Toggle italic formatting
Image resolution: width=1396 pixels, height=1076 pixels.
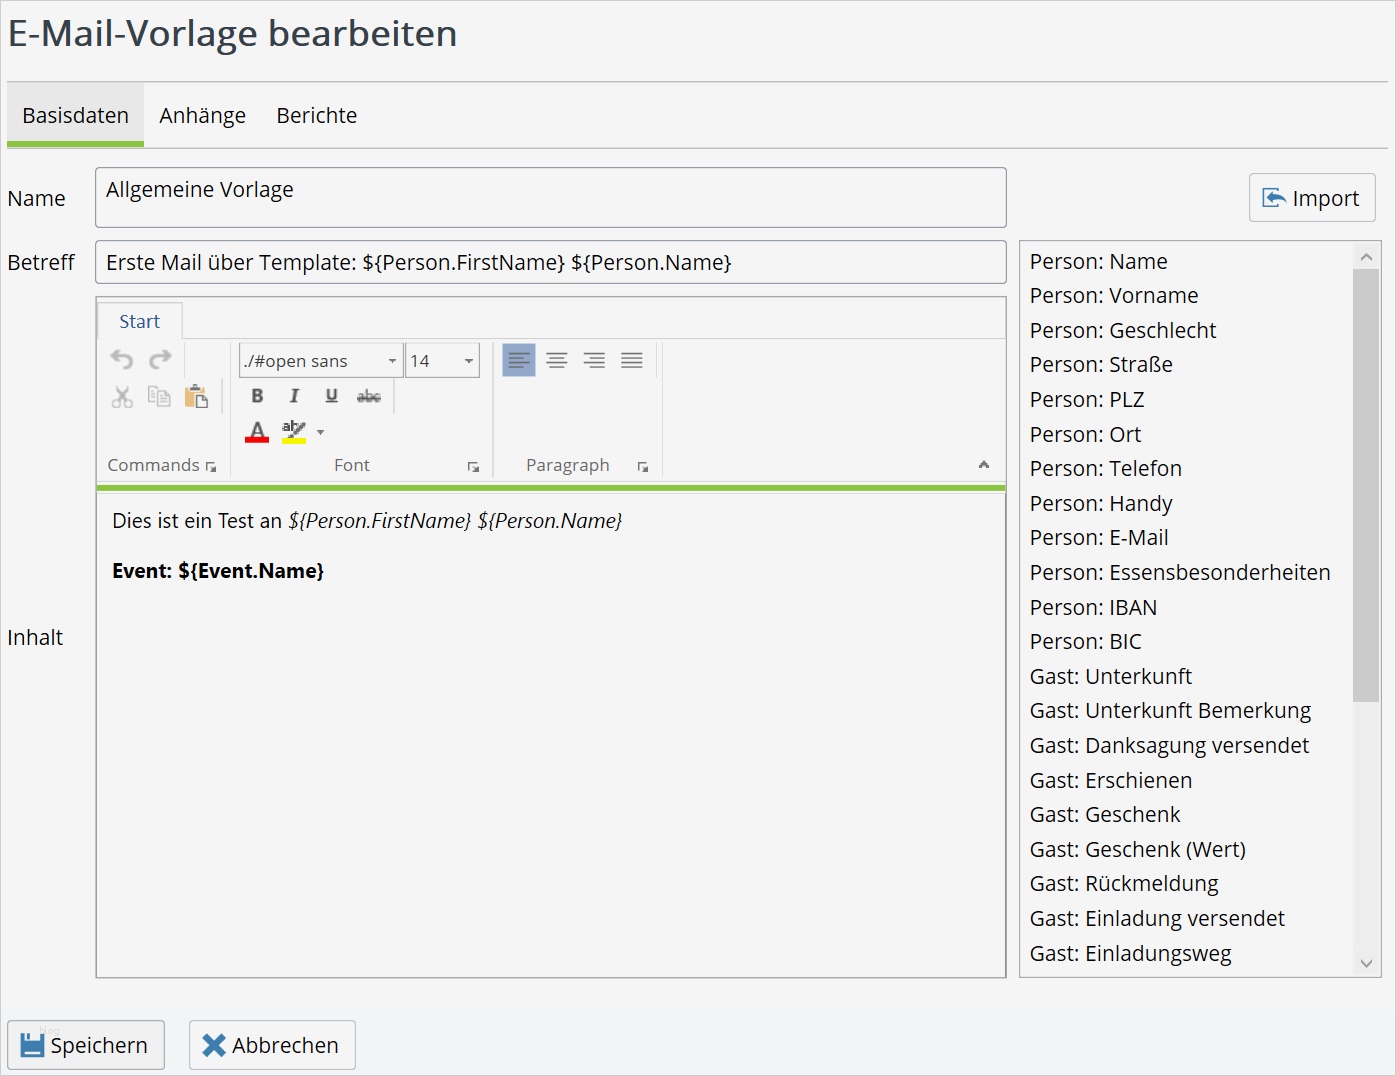click(x=294, y=396)
